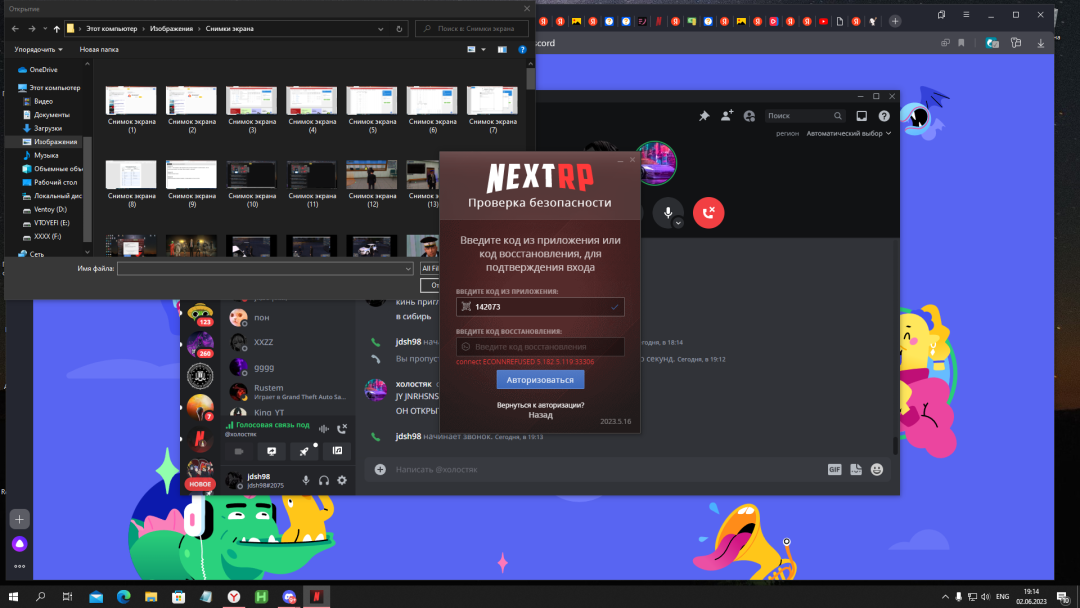Open GIF picker in Discord
The width and height of the screenshot is (1080, 608).
pyautogui.click(x=834, y=470)
